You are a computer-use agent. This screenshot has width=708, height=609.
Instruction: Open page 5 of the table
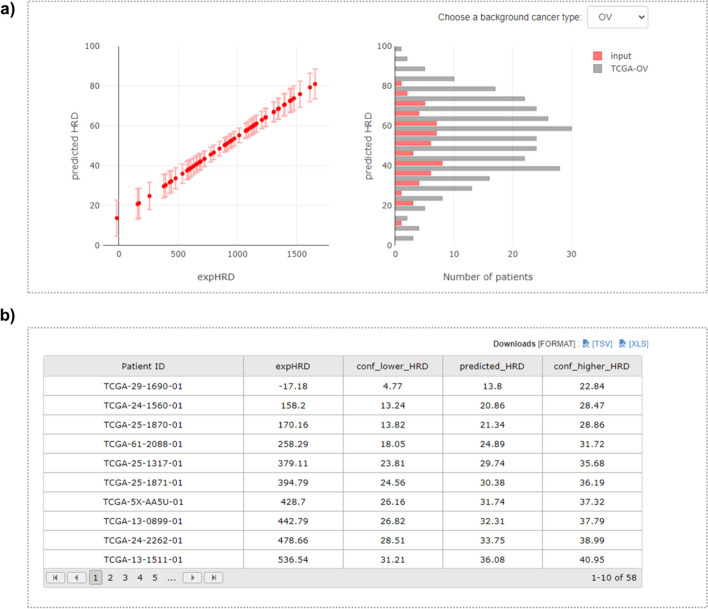point(154,578)
